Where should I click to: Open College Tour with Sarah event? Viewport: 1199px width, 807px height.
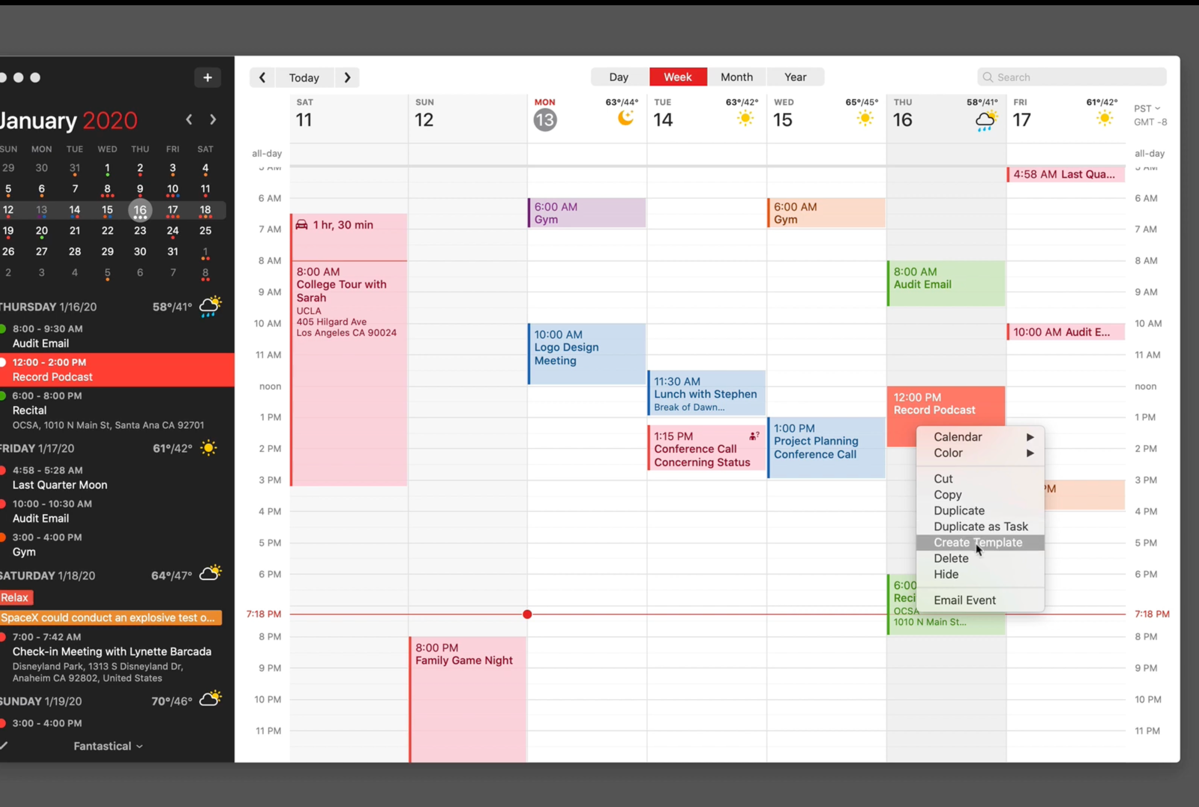(349, 373)
